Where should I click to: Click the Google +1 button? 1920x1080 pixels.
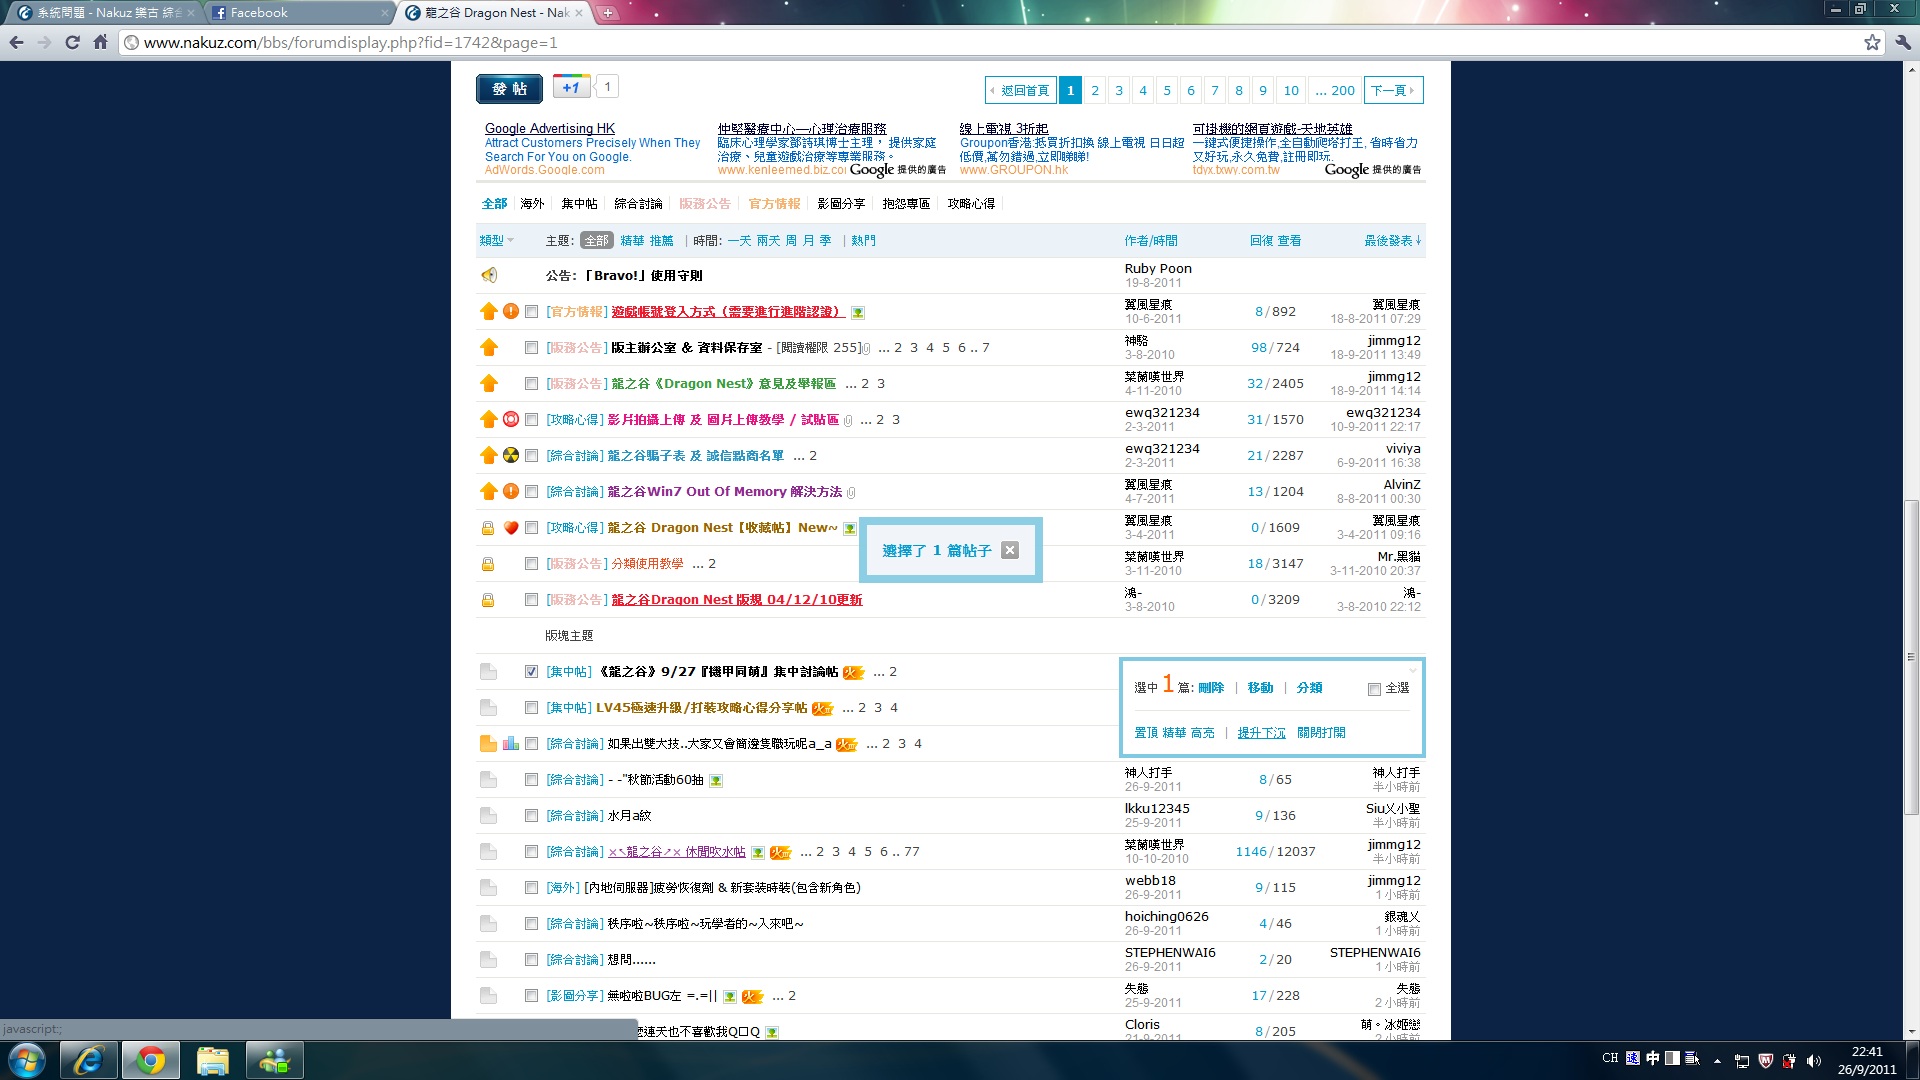pyautogui.click(x=571, y=87)
